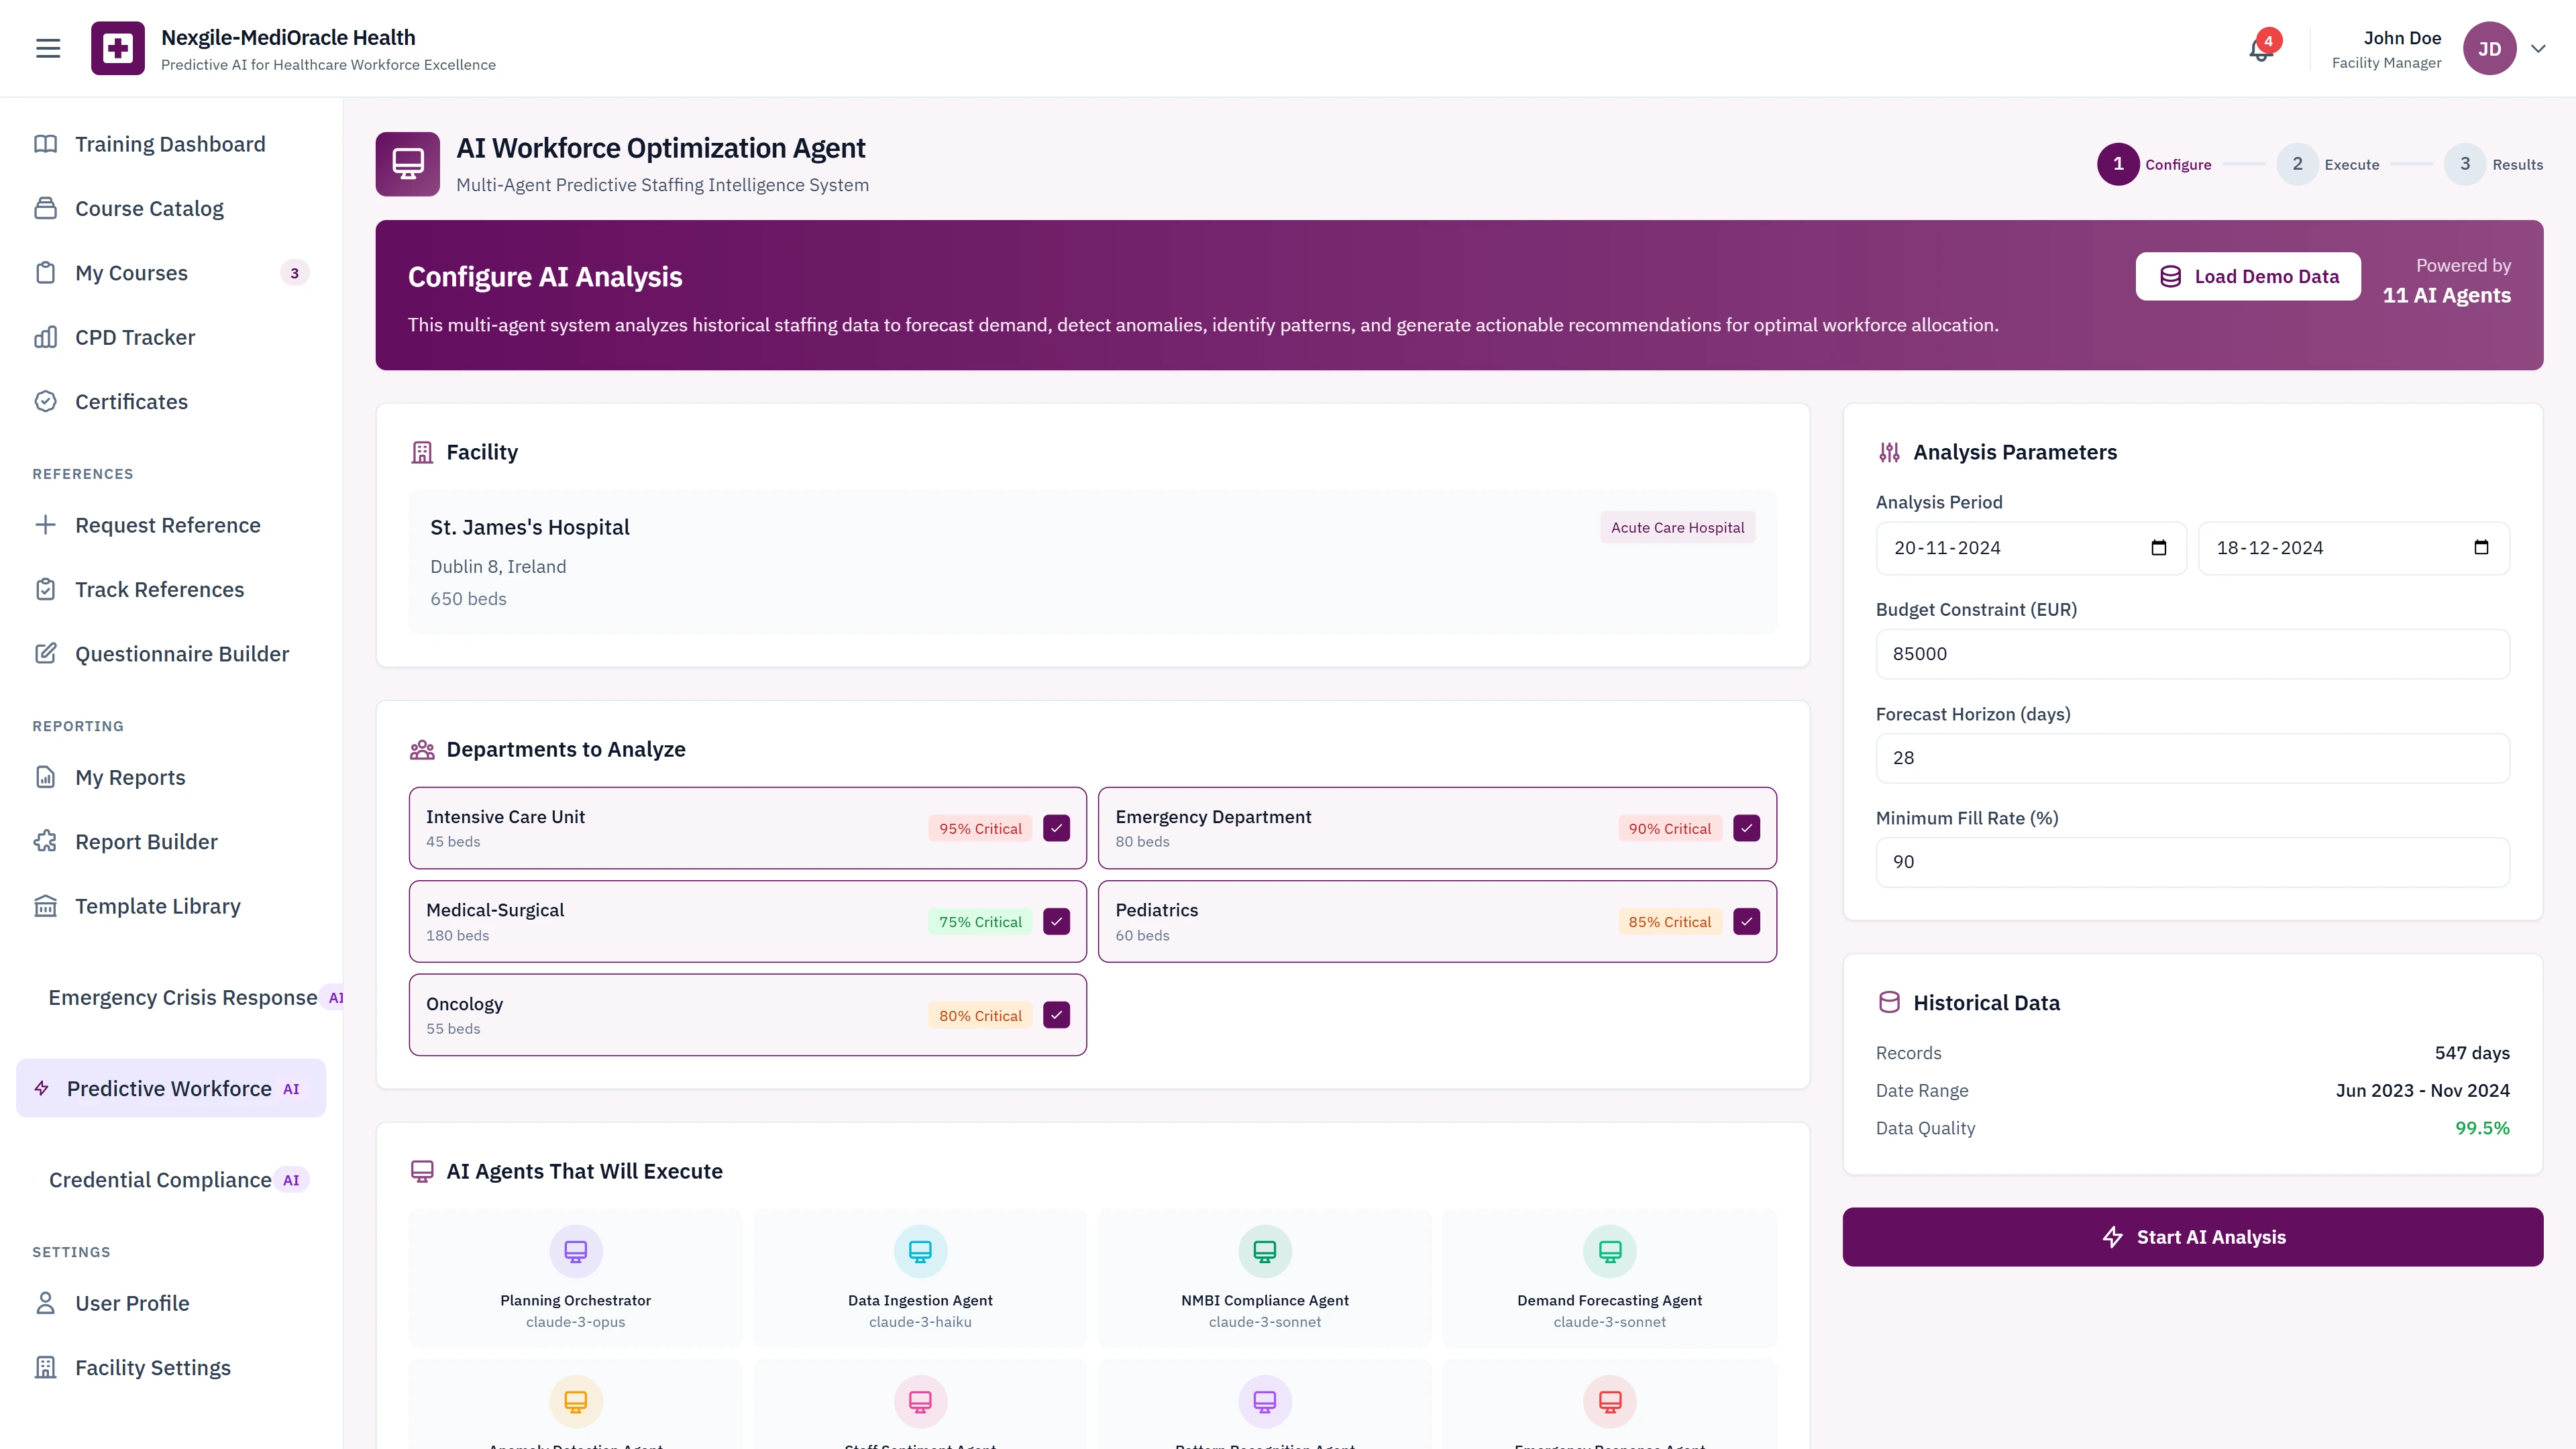Click the Certificates checkmark icon
Screen dimensions: 2576x1449
(45, 401)
